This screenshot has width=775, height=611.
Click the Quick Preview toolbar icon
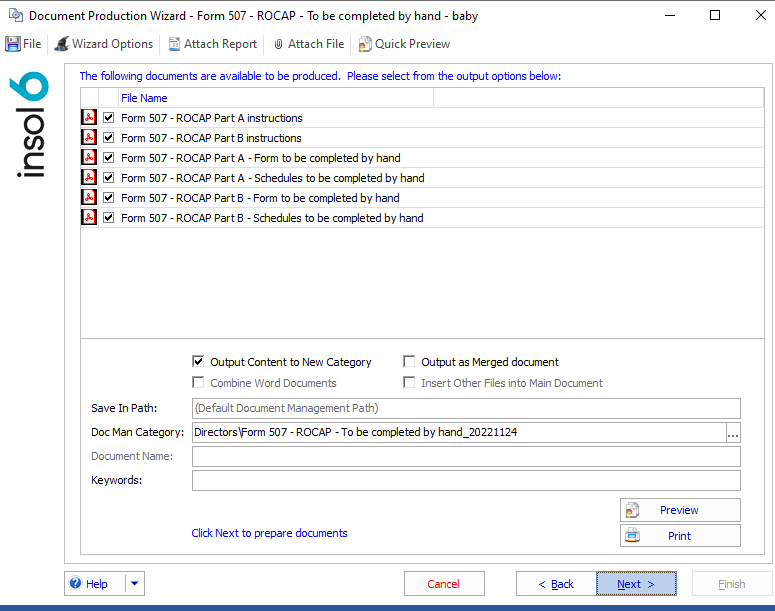click(x=365, y=44)
